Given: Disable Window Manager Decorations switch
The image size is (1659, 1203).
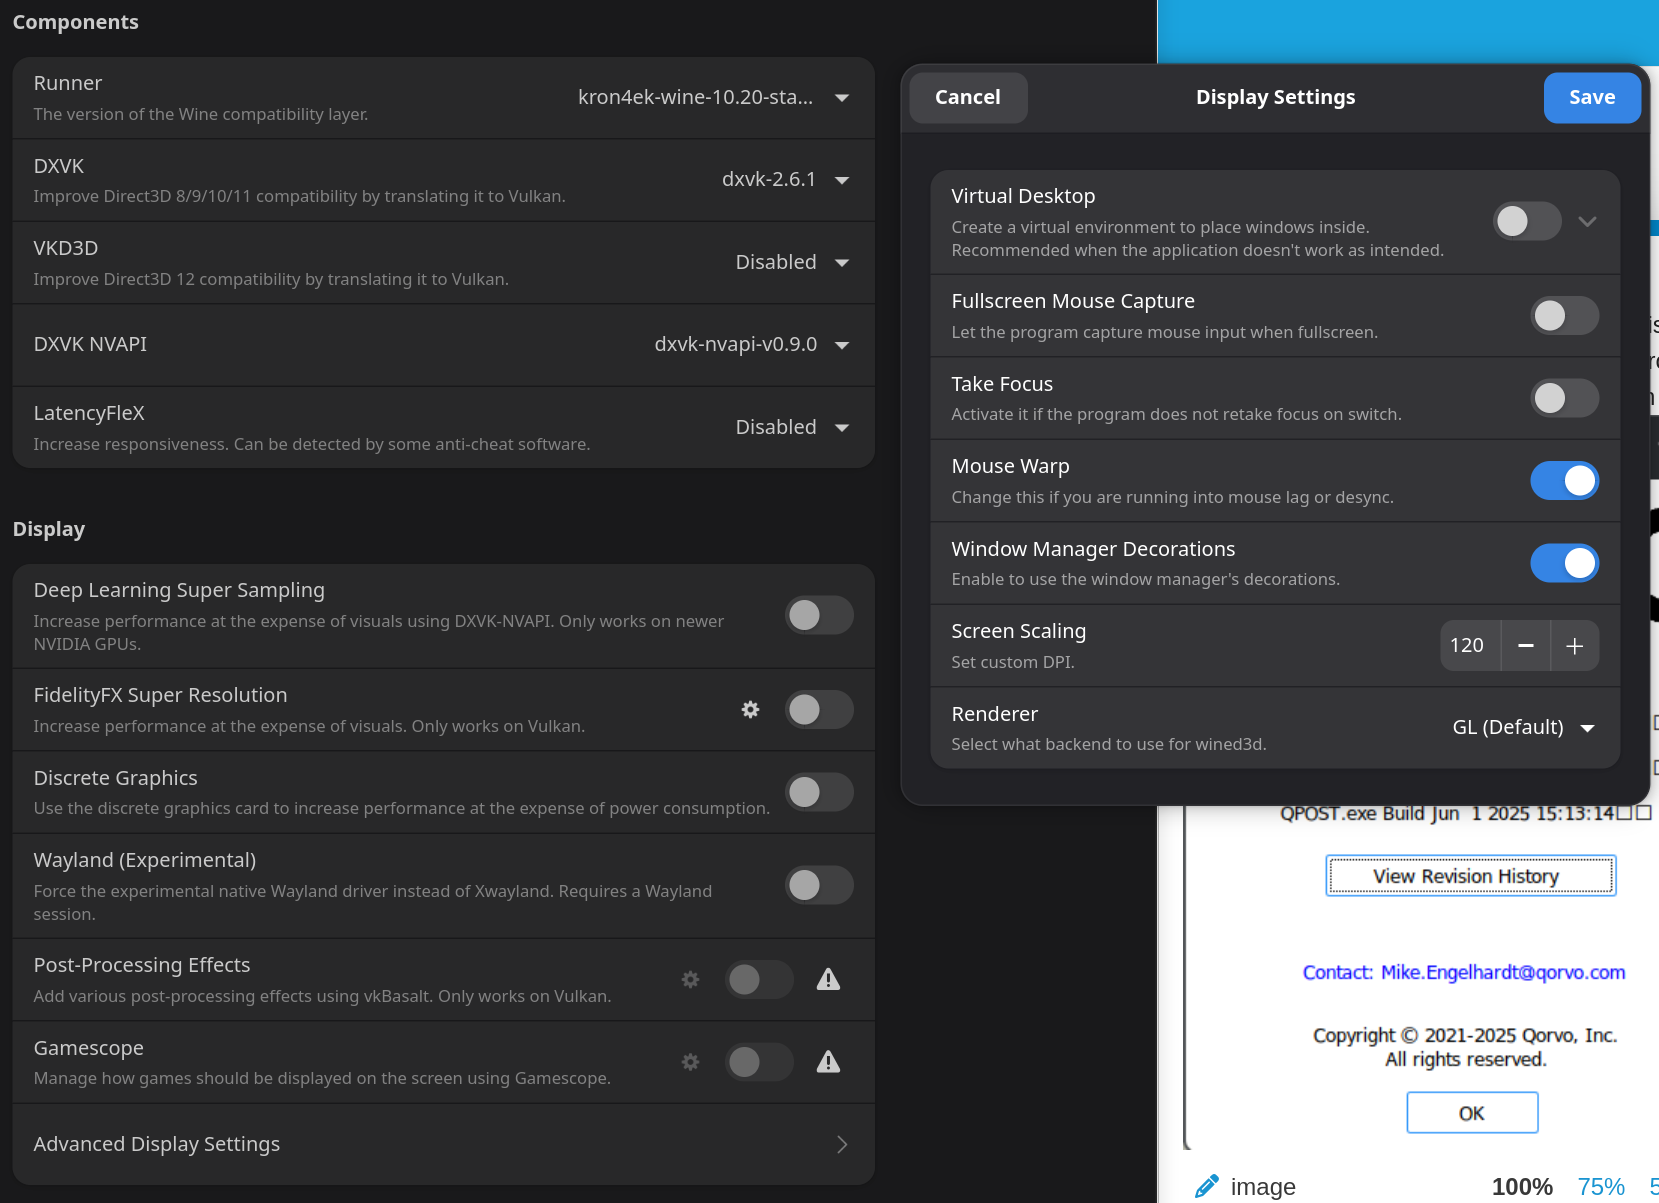Looking at the screenshot, I should (x=1564, y=563).
